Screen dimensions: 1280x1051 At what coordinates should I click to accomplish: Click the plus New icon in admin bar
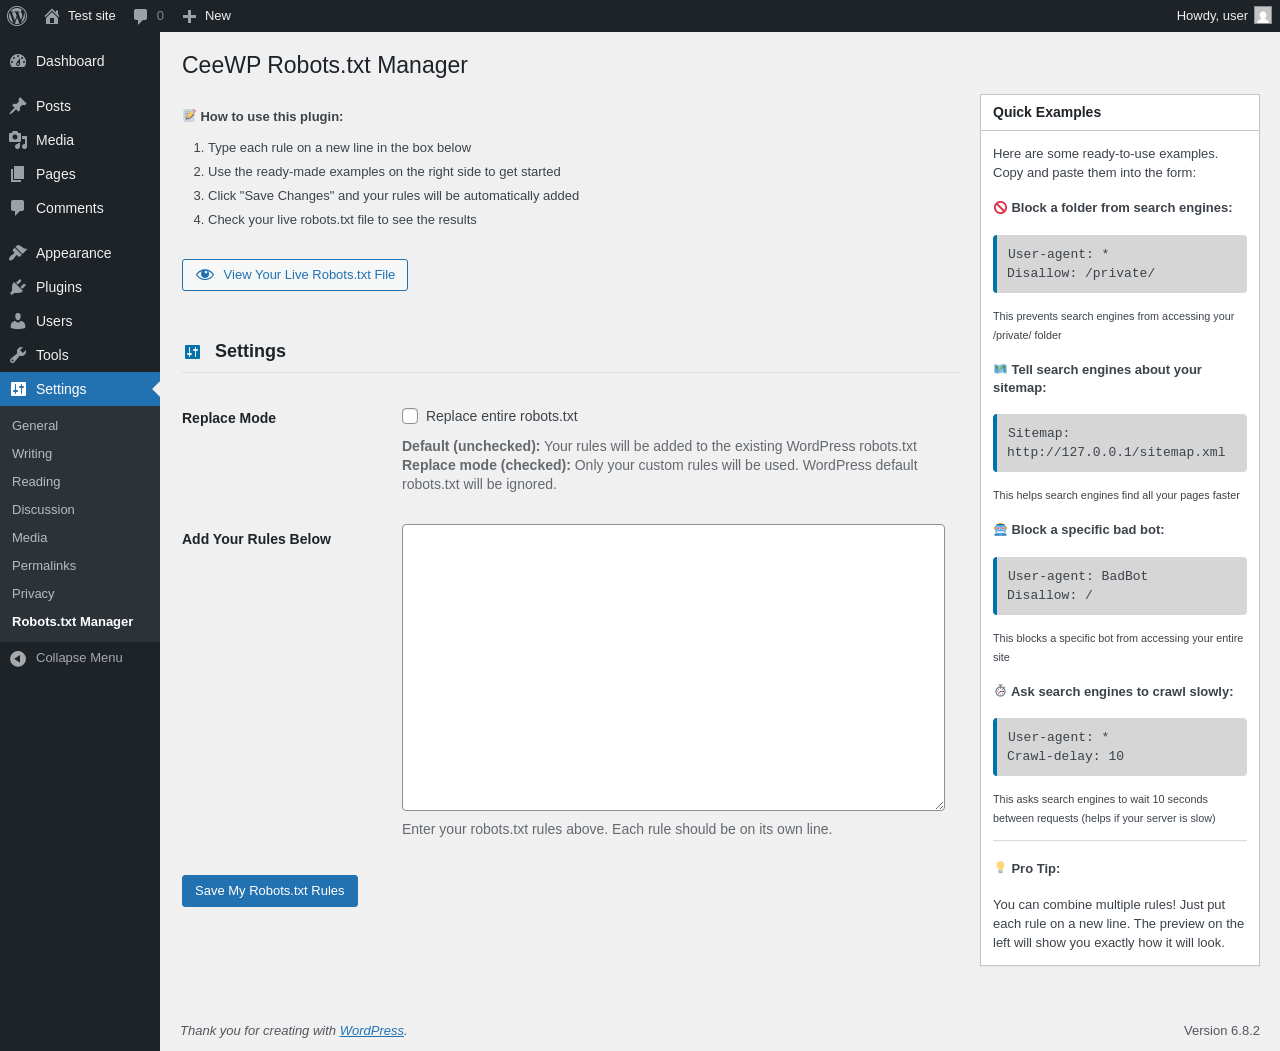coord(189,16)
